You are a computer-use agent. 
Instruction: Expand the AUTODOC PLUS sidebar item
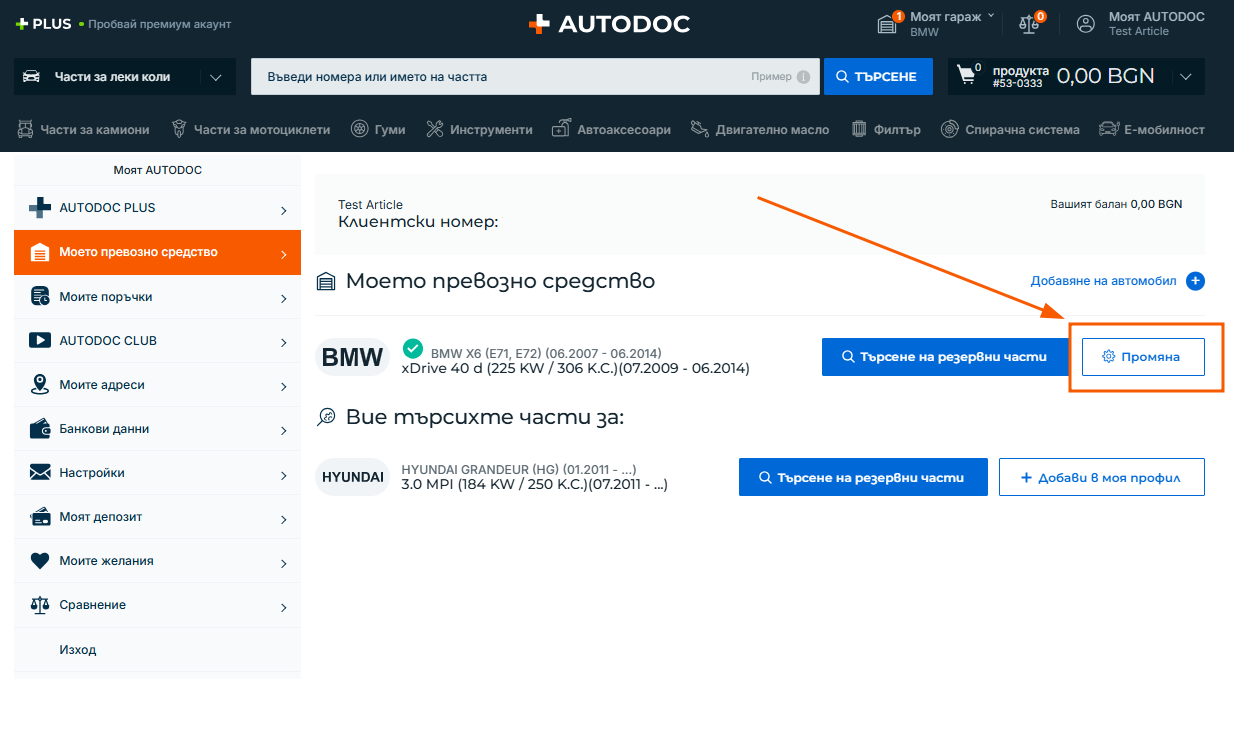(157, 208)
